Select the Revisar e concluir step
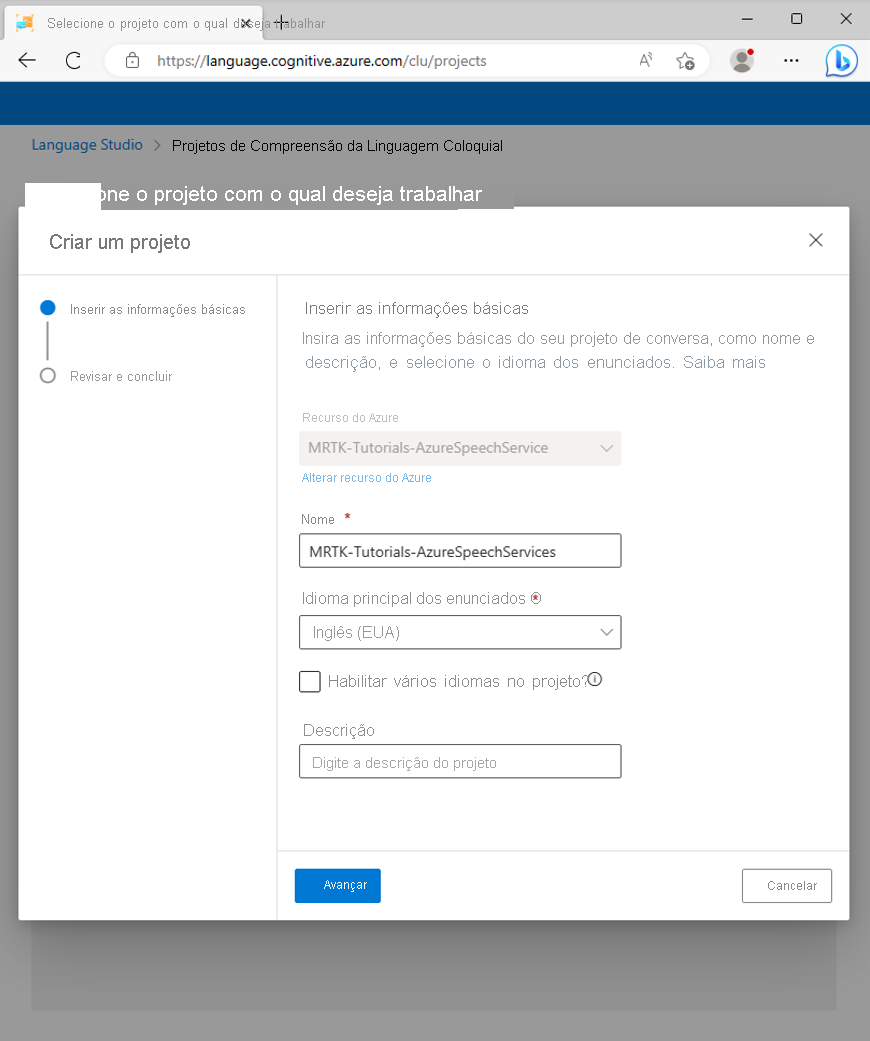This screenshot has height=1041, width=870. 106,376
